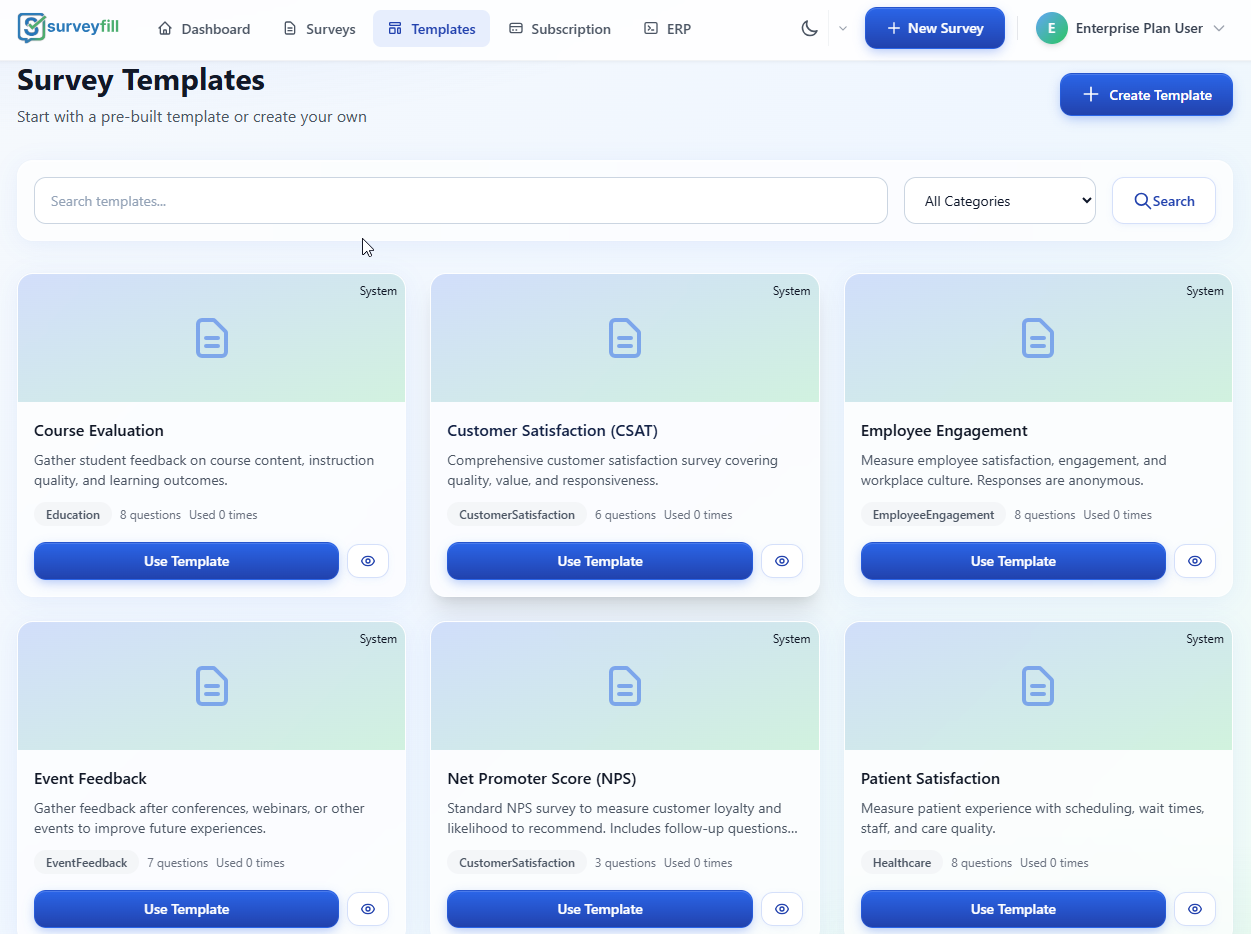This screenshot has width=1251, height=934.
Task: Go to the Dashboard nav item
Action: (x=204, y=29)
